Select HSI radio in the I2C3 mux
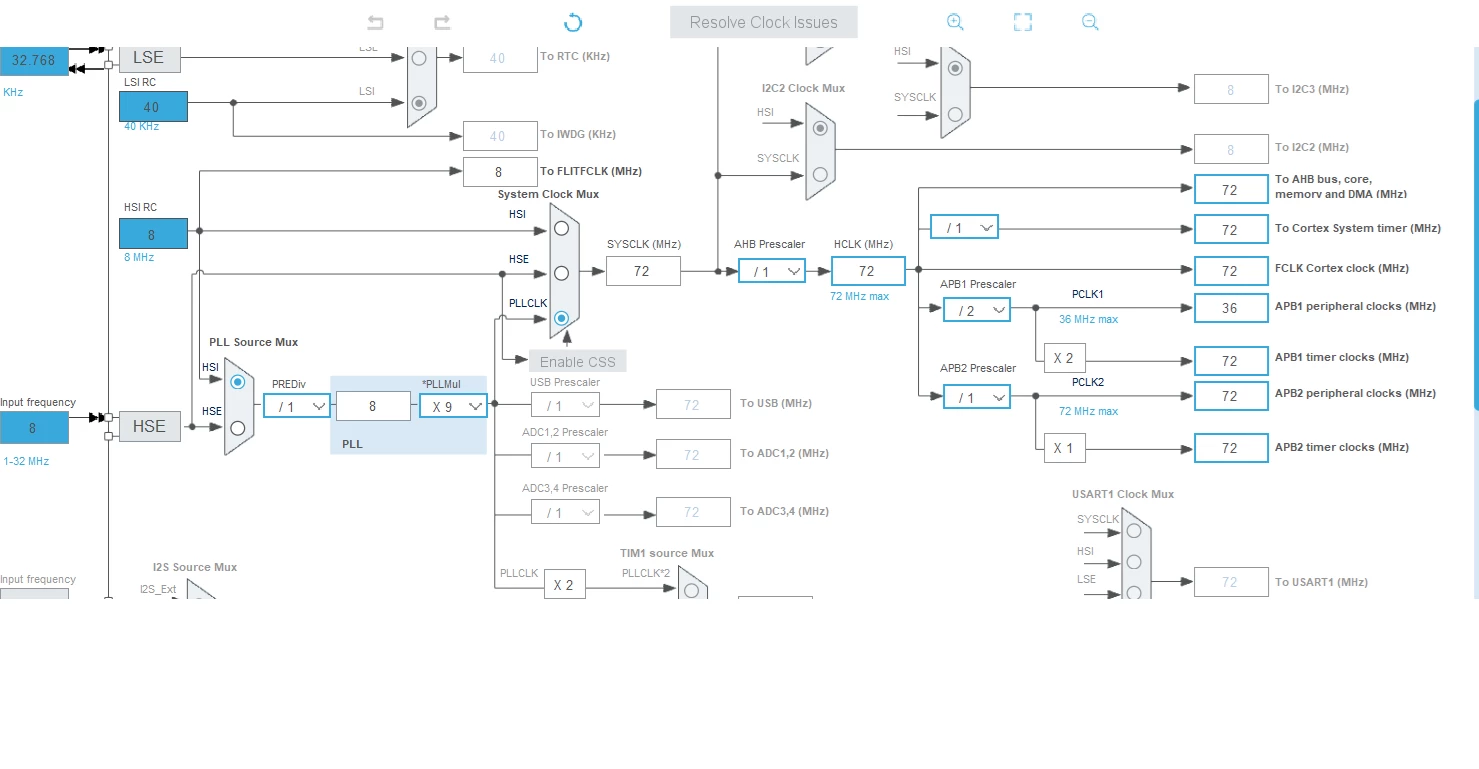This screenshot has height=769, width=1479. pyautogui.click(x=955, y=68)
